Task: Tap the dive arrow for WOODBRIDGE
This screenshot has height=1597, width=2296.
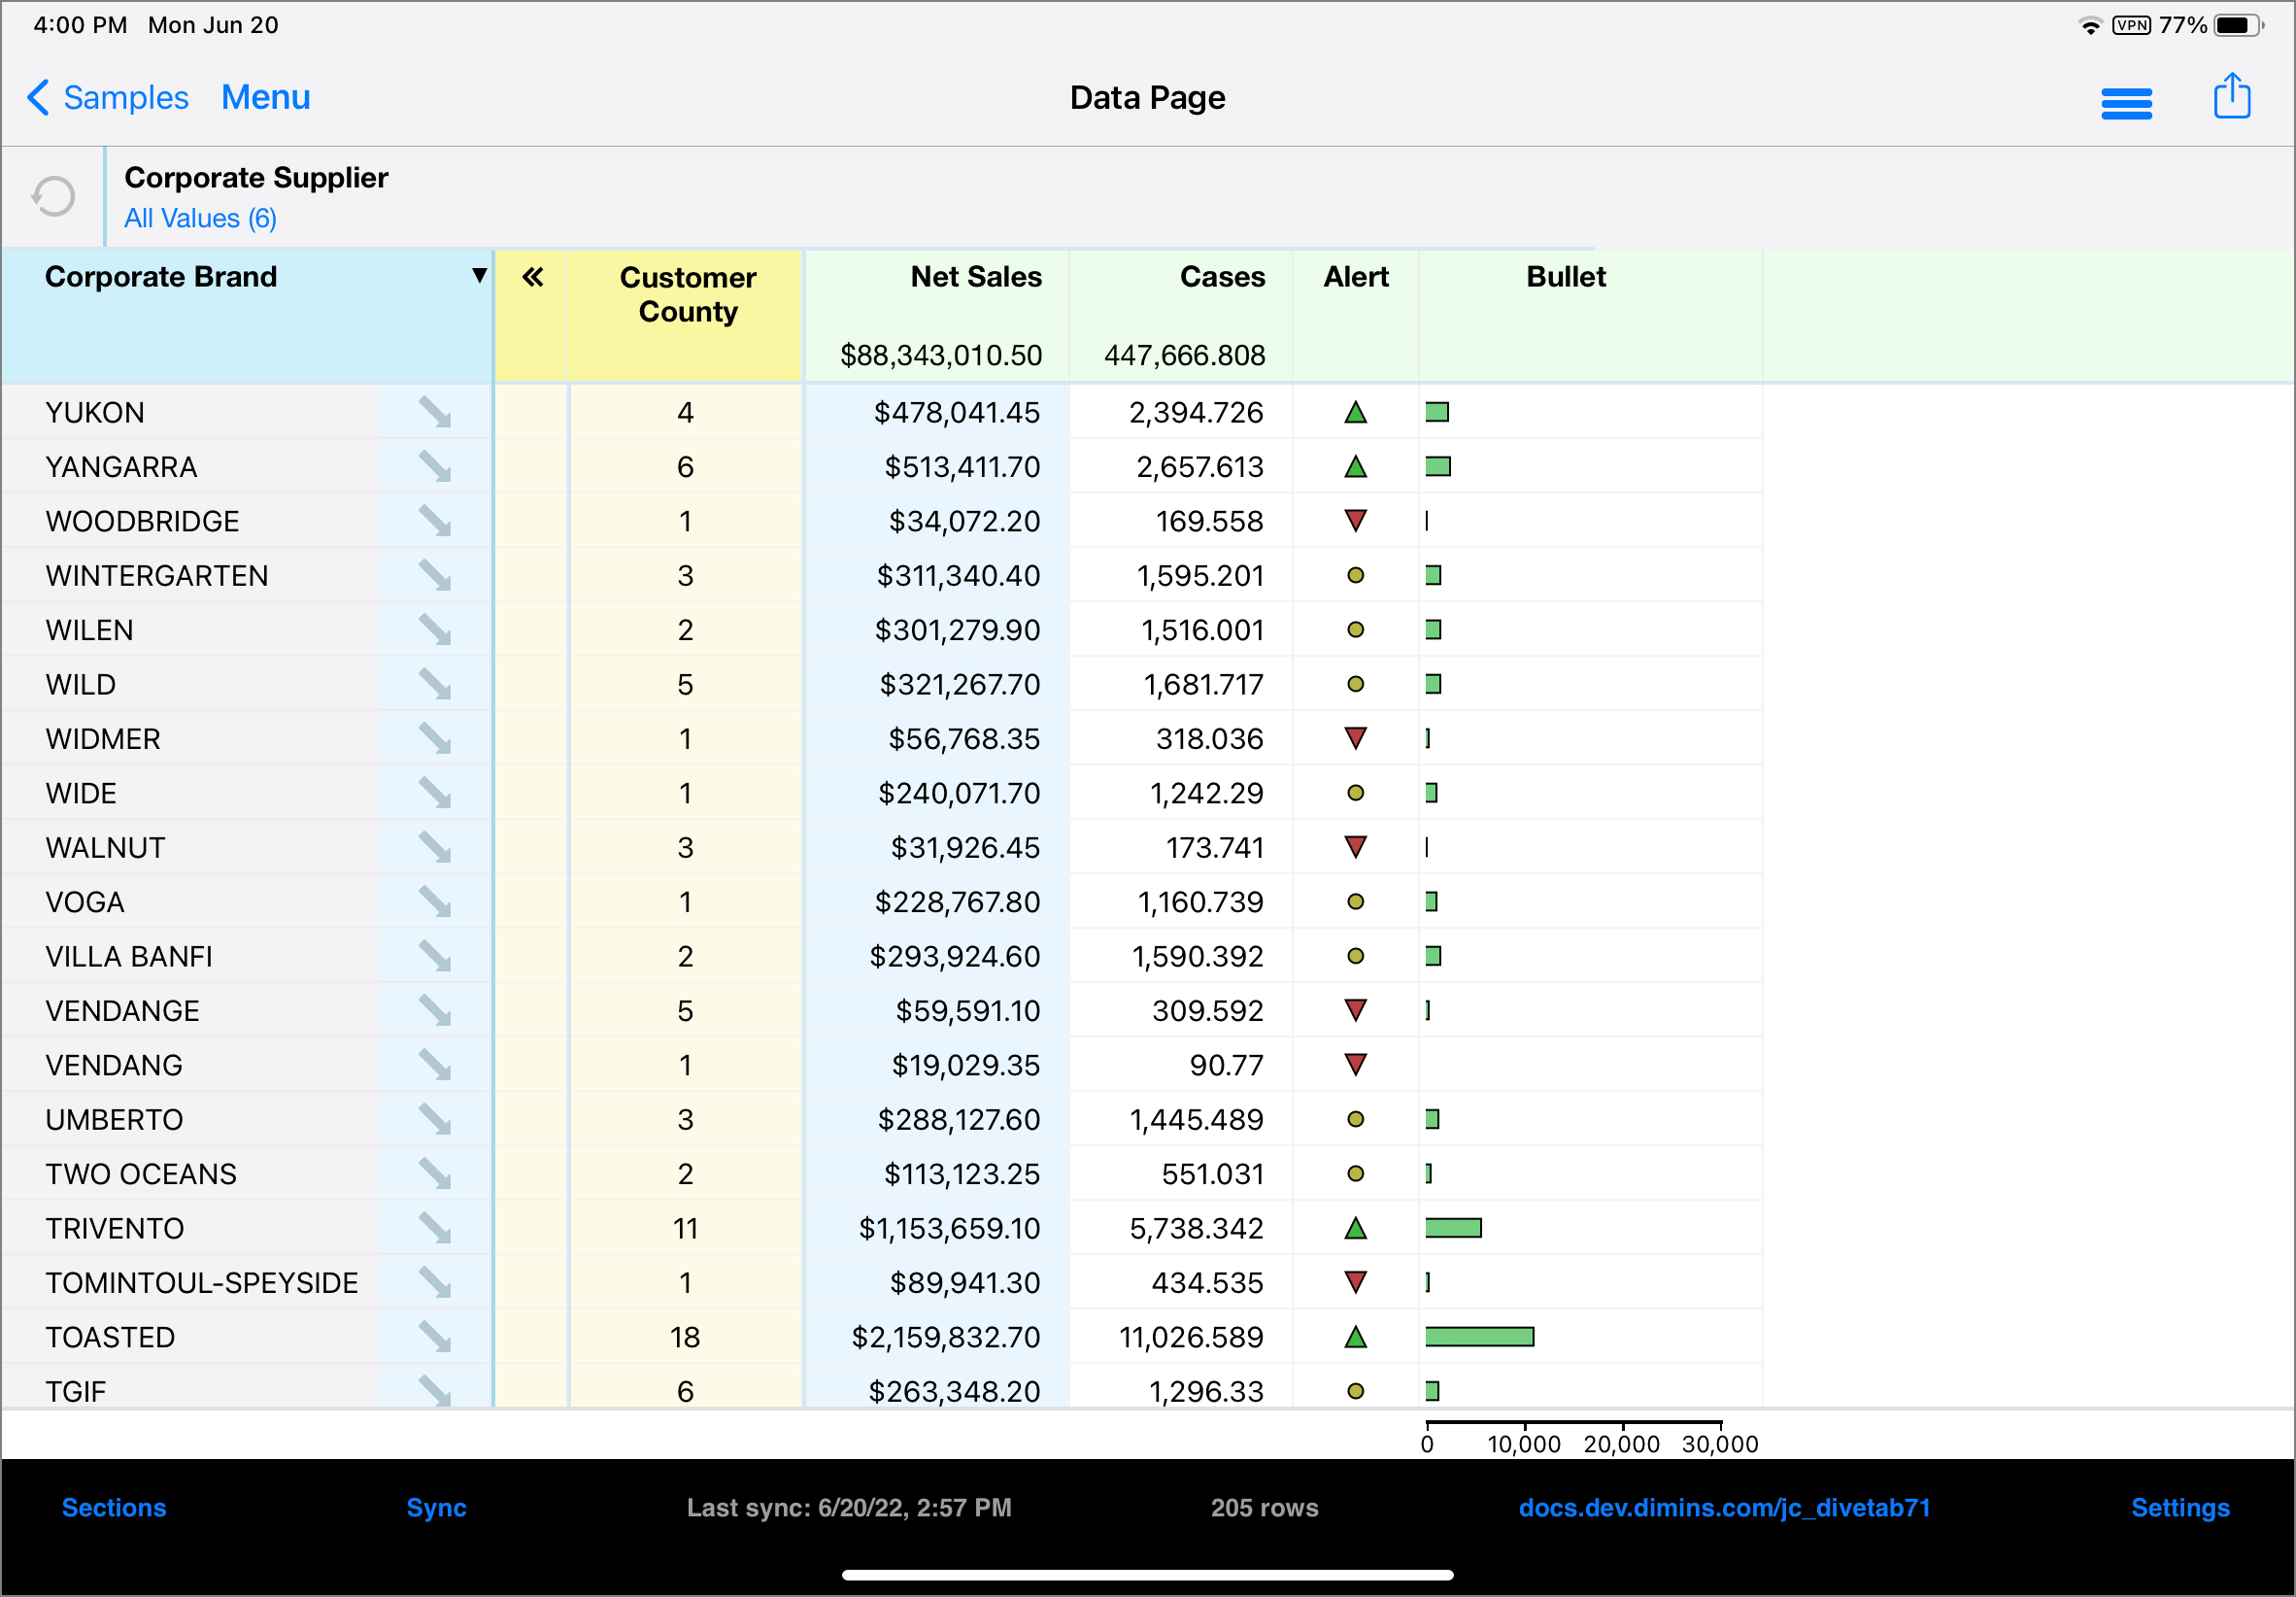Action: pos(435,521)
